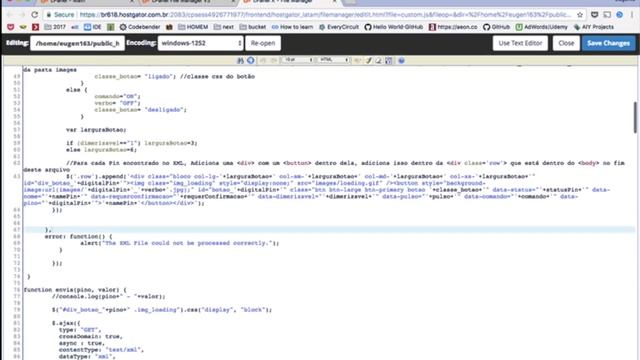The height and width of the screenshot is (360, 640).
Task: Open the red arrow bookmark icon
Action: pos(36,27)
